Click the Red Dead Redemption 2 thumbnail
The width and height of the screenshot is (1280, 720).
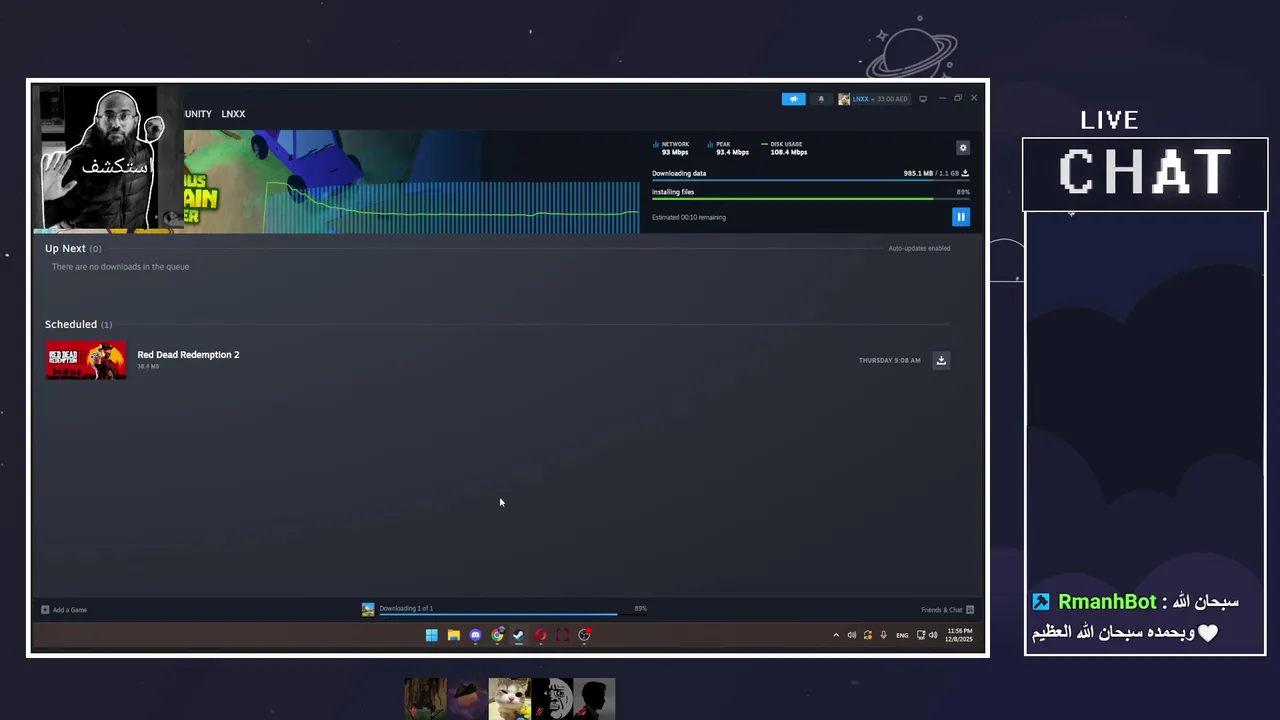pos(86,360)
